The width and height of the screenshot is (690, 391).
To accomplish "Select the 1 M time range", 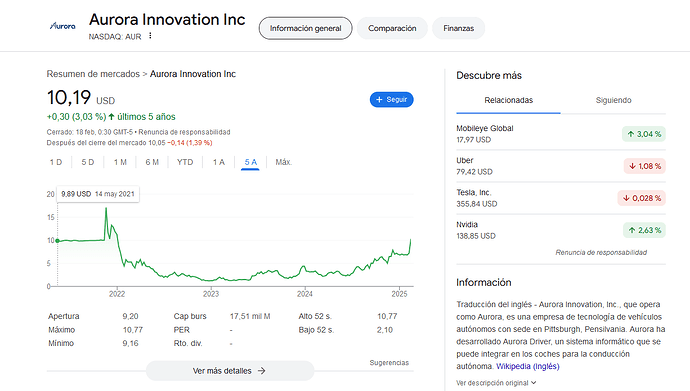I will pyautogui.click(x=120, y=162).
